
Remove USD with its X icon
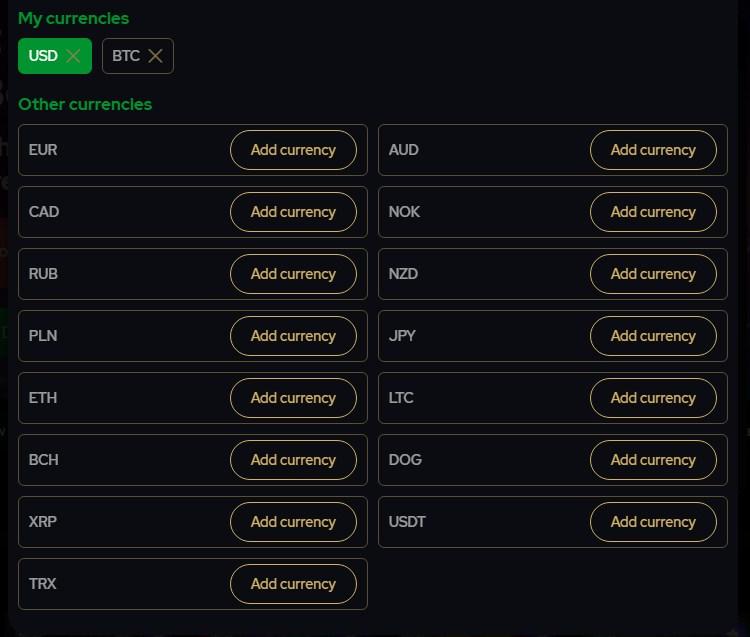tap(73, 56)
